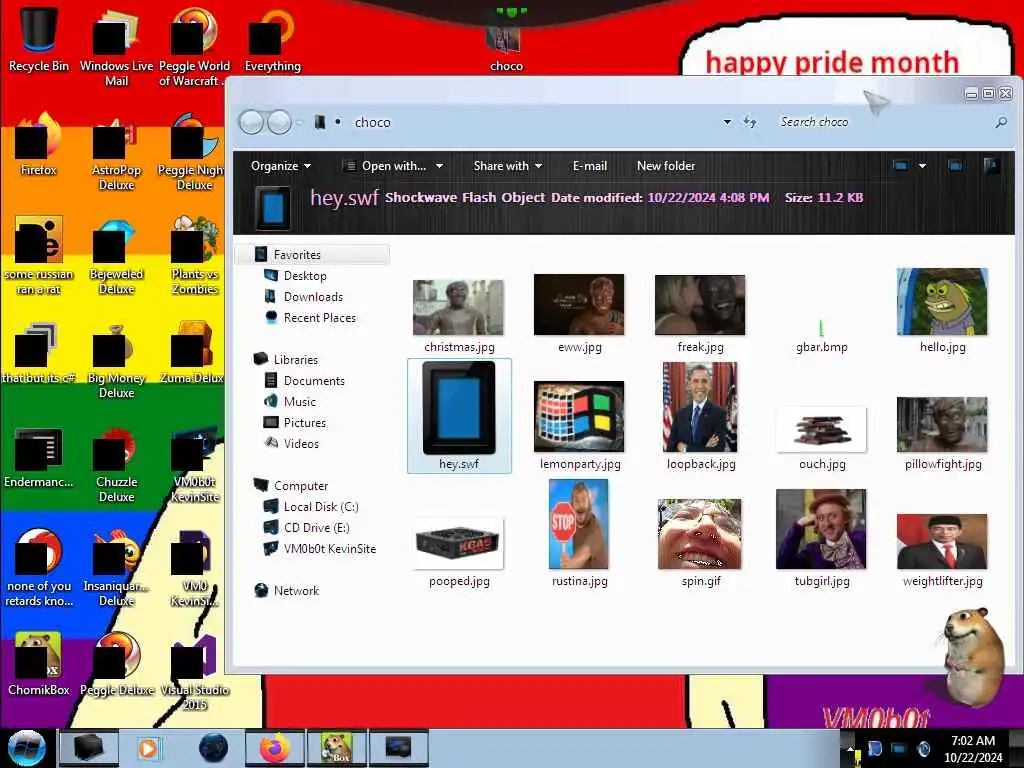Open the Organize dropdown menu
Viewport: 1024px width, 768px height.
[x=281, y=166]
